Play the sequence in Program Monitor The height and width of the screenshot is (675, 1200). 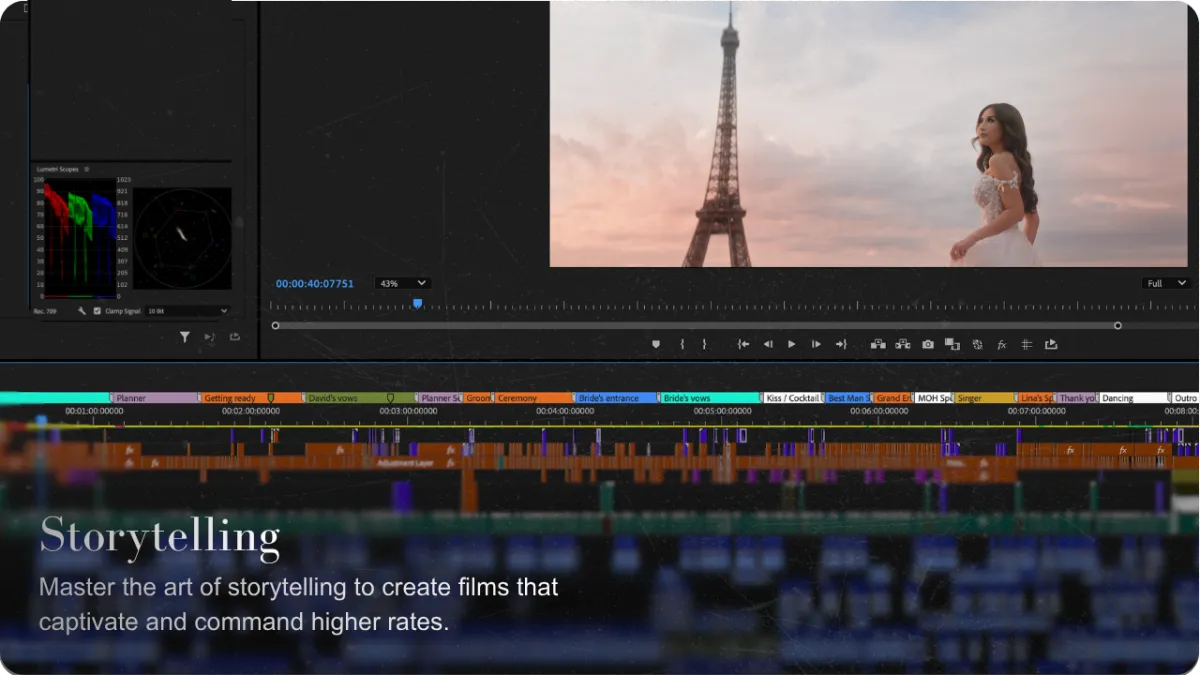point(792,344)
